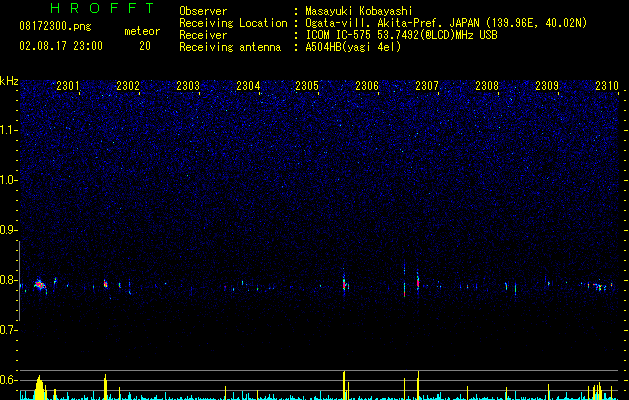629x400 pixels.
Task: Click the observer name Masayuki Kobayashi
Action: pyautogui.click(x=359, y=11)
